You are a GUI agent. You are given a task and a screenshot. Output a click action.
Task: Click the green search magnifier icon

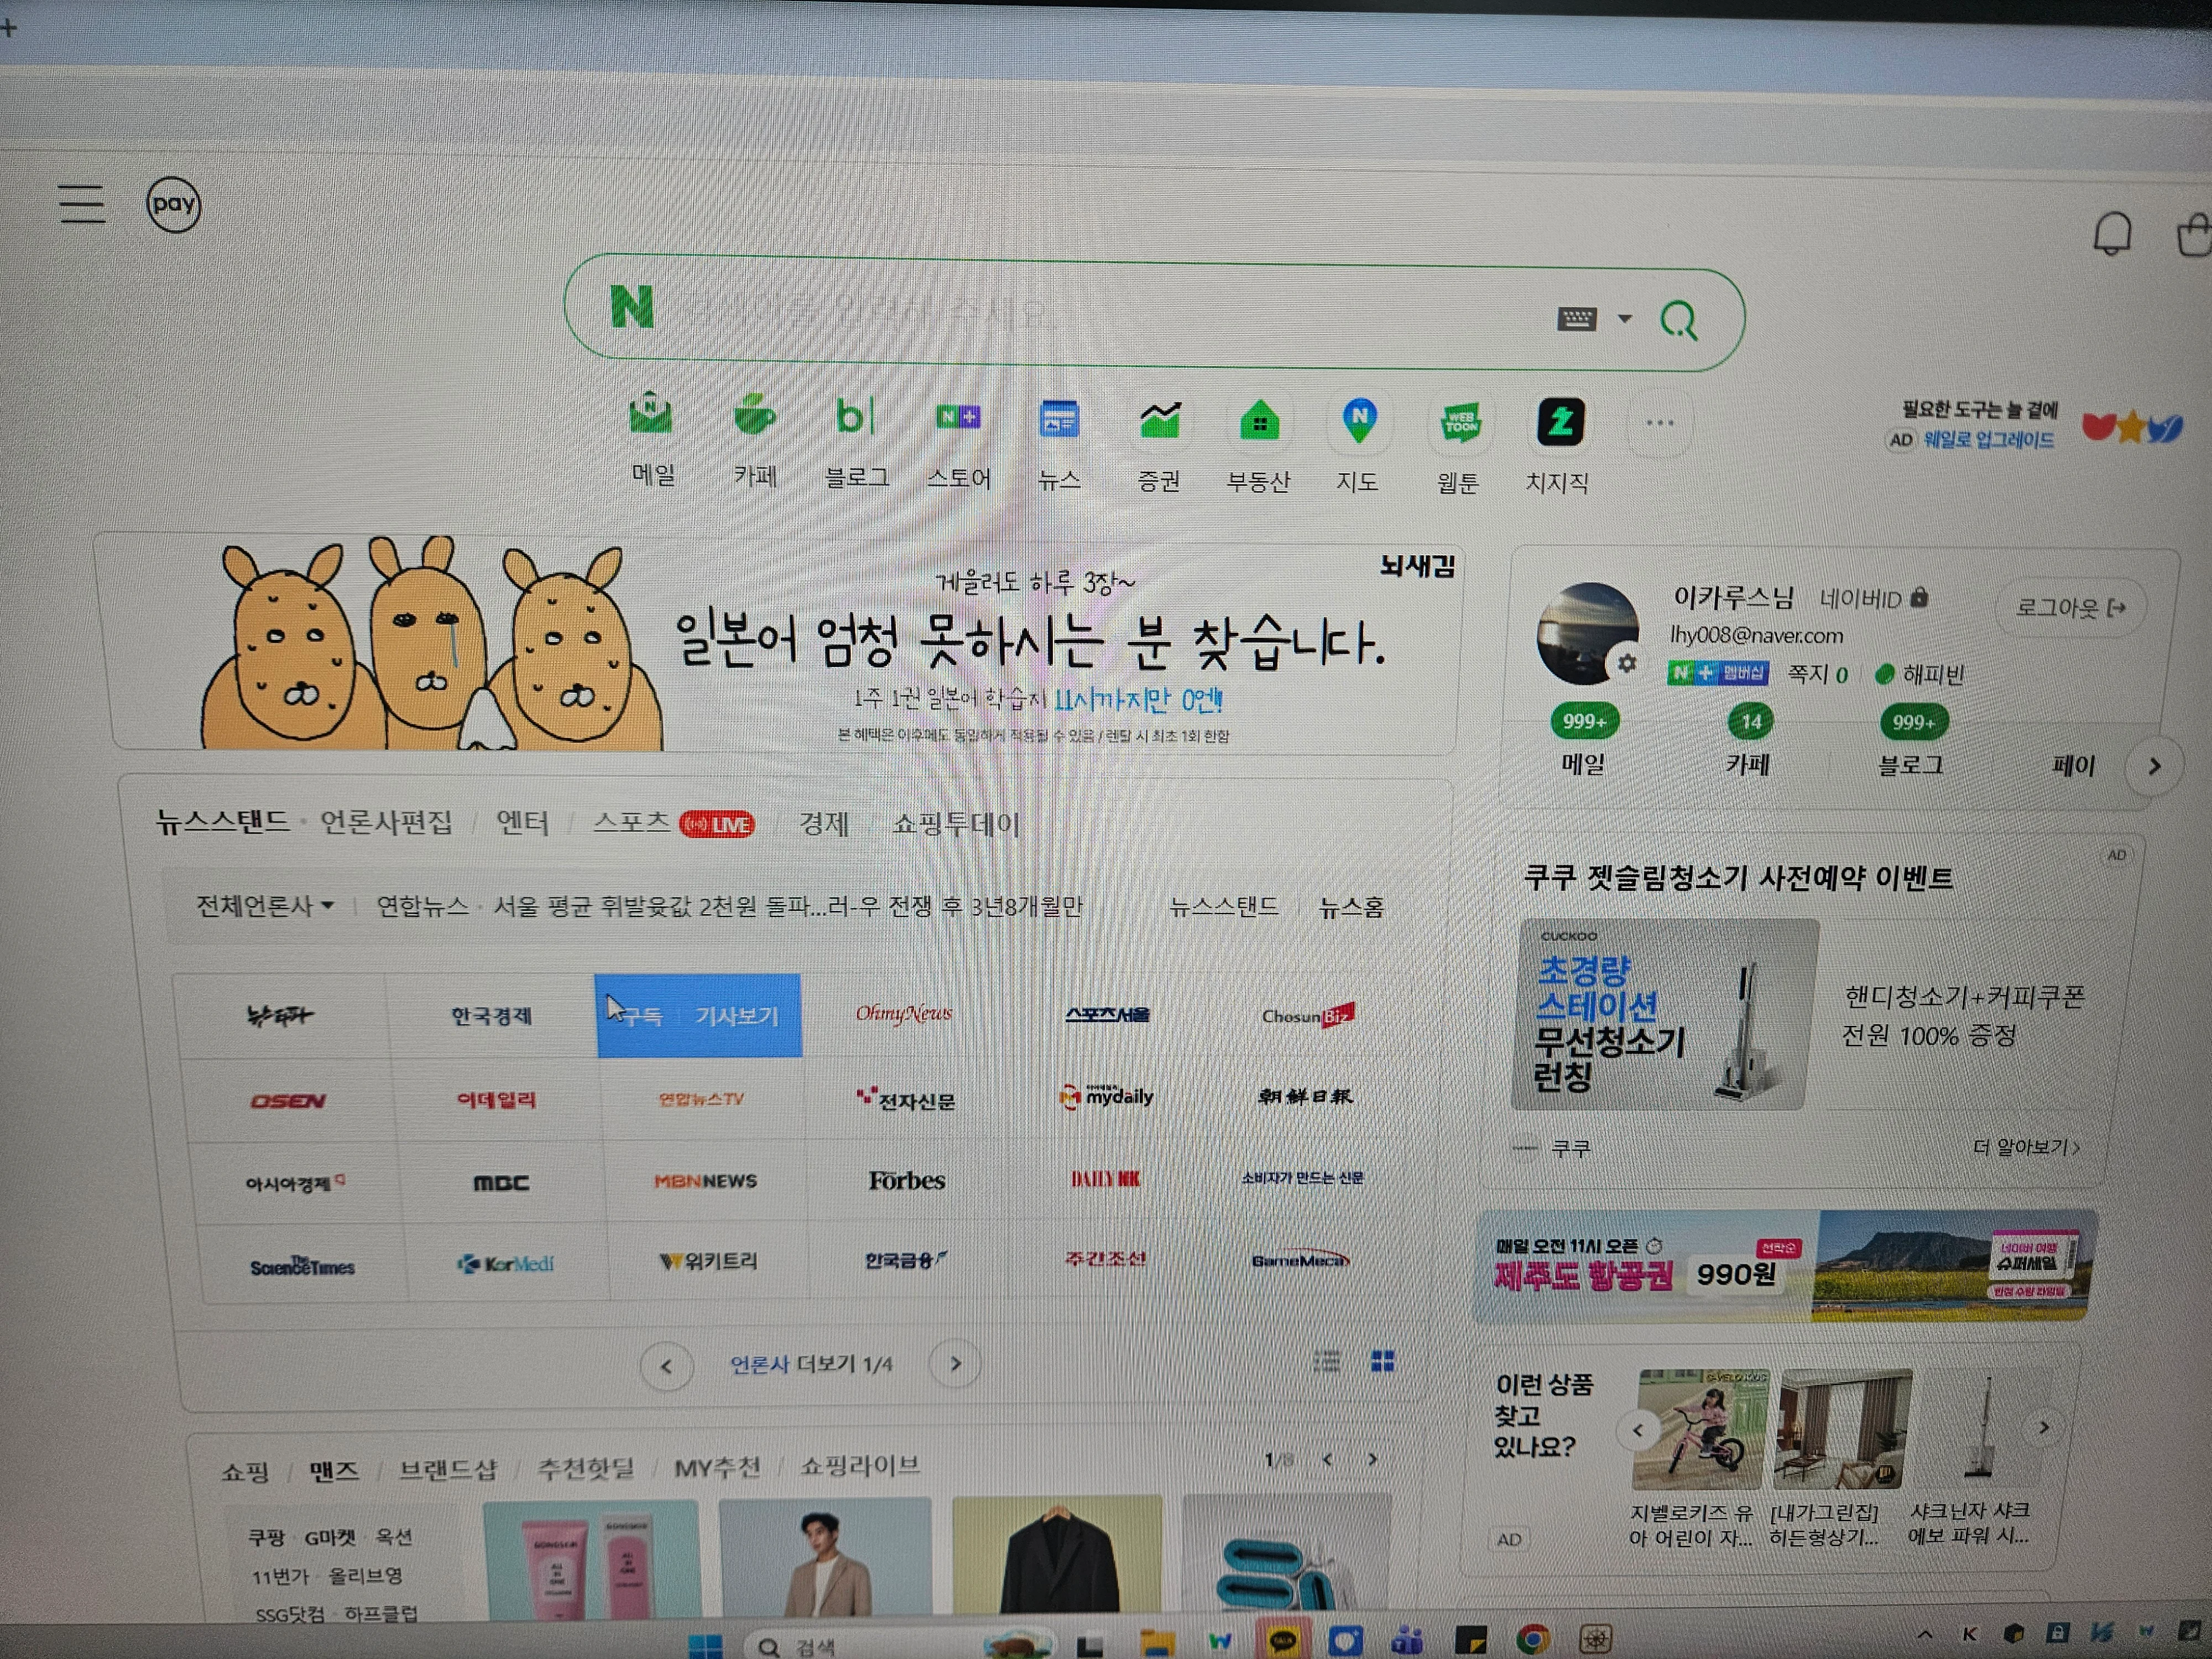pos(1679,320)
